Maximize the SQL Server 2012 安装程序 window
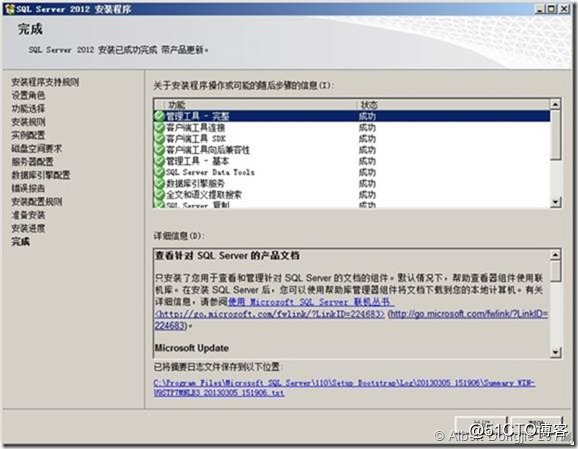Viewport: 578px width, 449px height. click(551, 8)
